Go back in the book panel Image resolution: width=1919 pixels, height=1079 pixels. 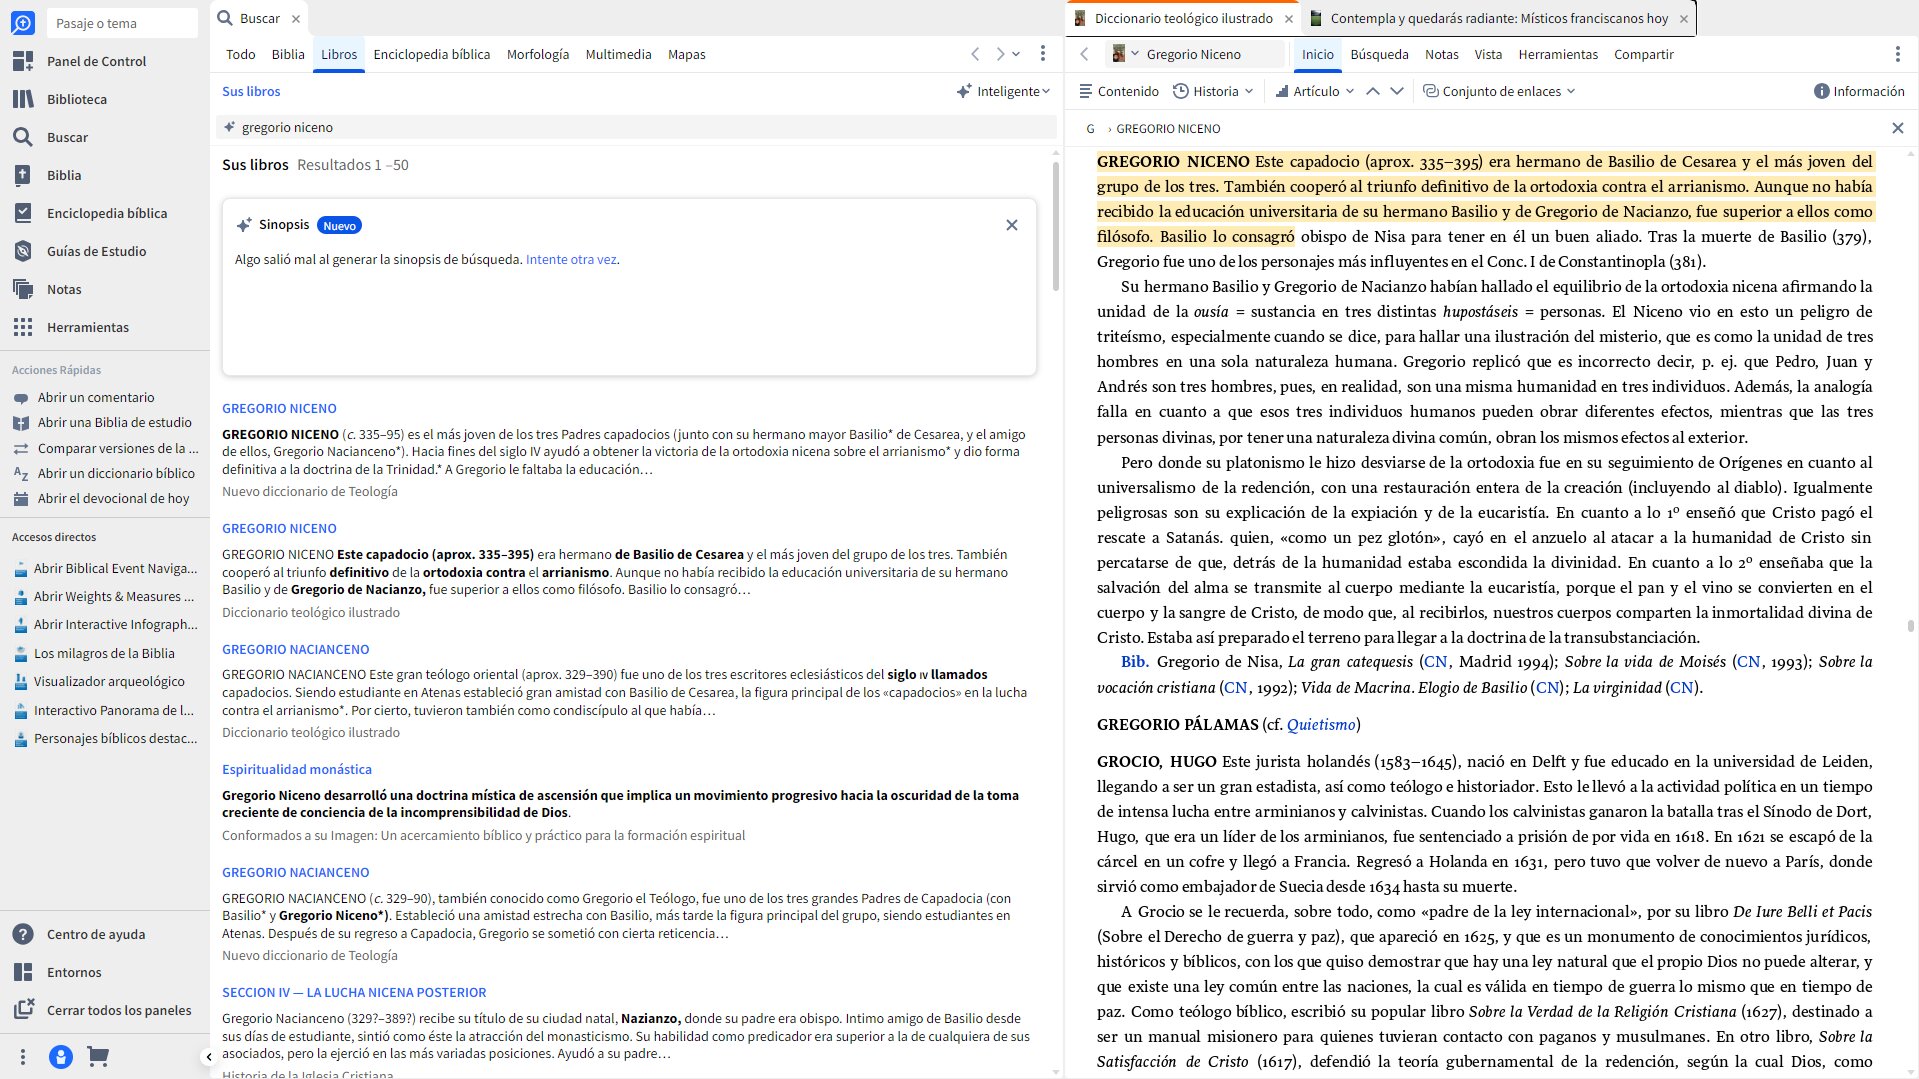point(1084,54)
